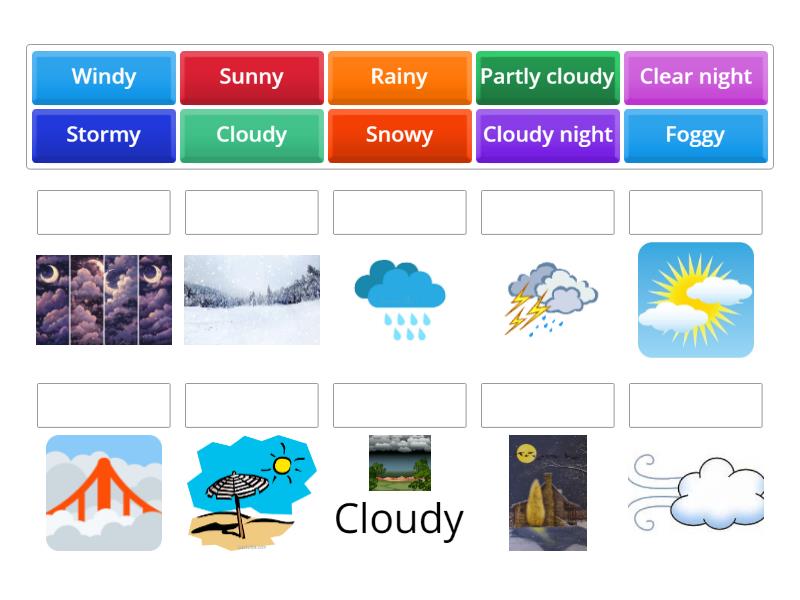Pick the Foggy word tile
The width and height of the screenshot is (800, 600).
695,135
